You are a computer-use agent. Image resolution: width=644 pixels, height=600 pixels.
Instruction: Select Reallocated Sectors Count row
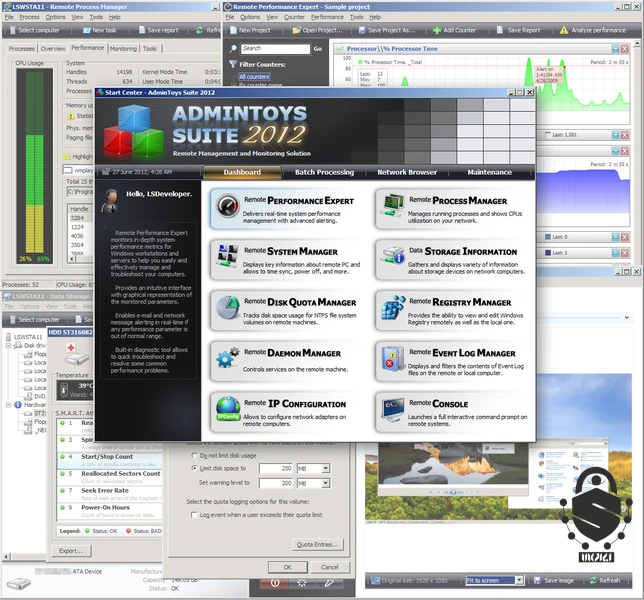[x=110, y=477]
